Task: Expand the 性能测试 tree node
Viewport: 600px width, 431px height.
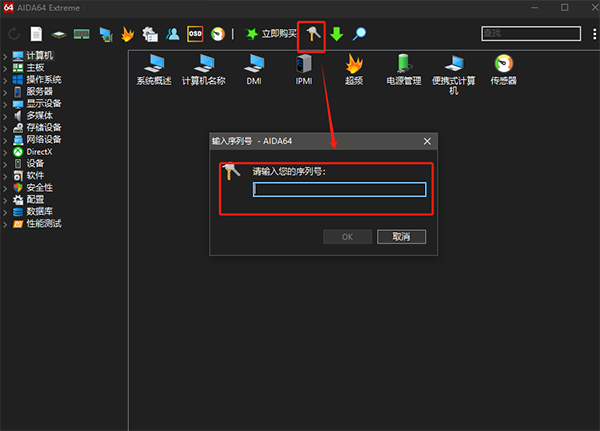Action: coord(5,225)
